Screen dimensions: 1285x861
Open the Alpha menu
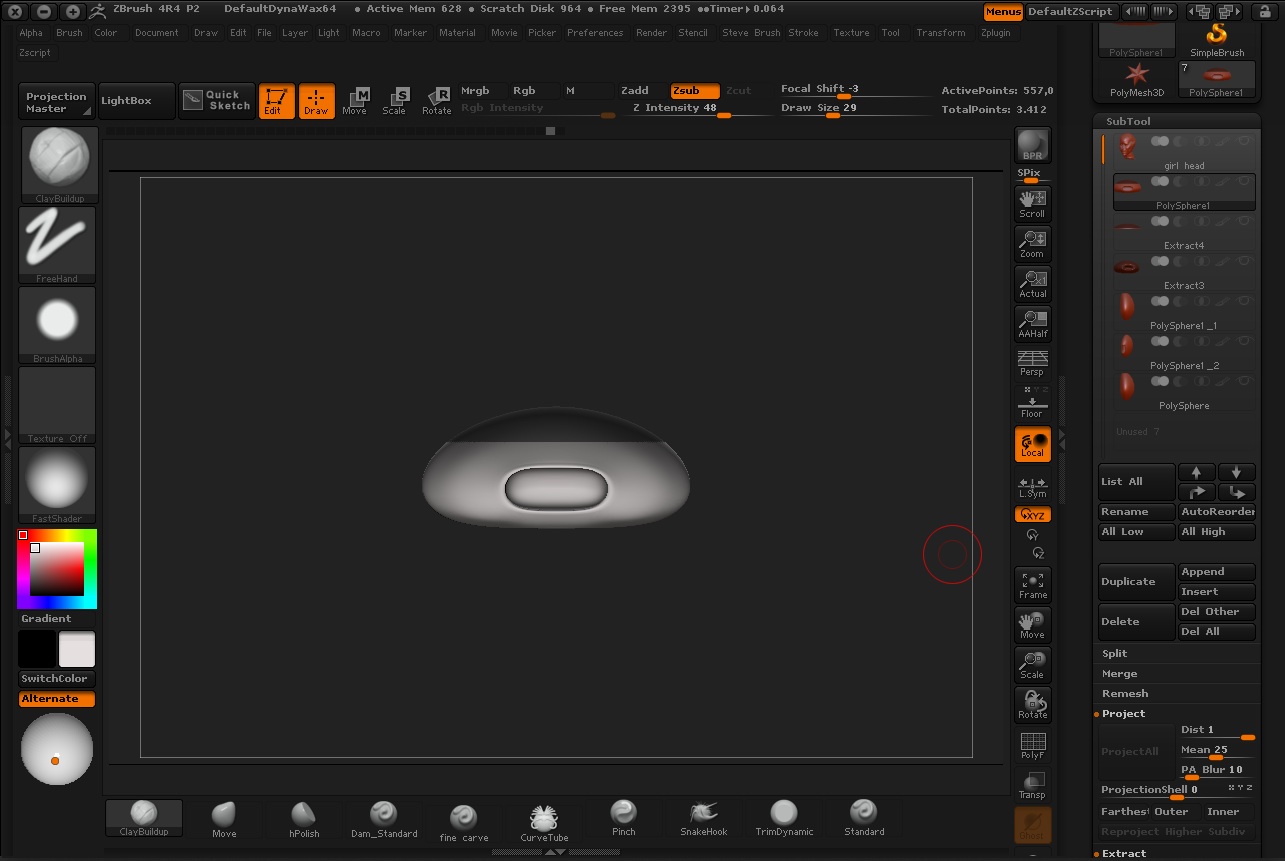pyautogui.click(x=31, y=33)
